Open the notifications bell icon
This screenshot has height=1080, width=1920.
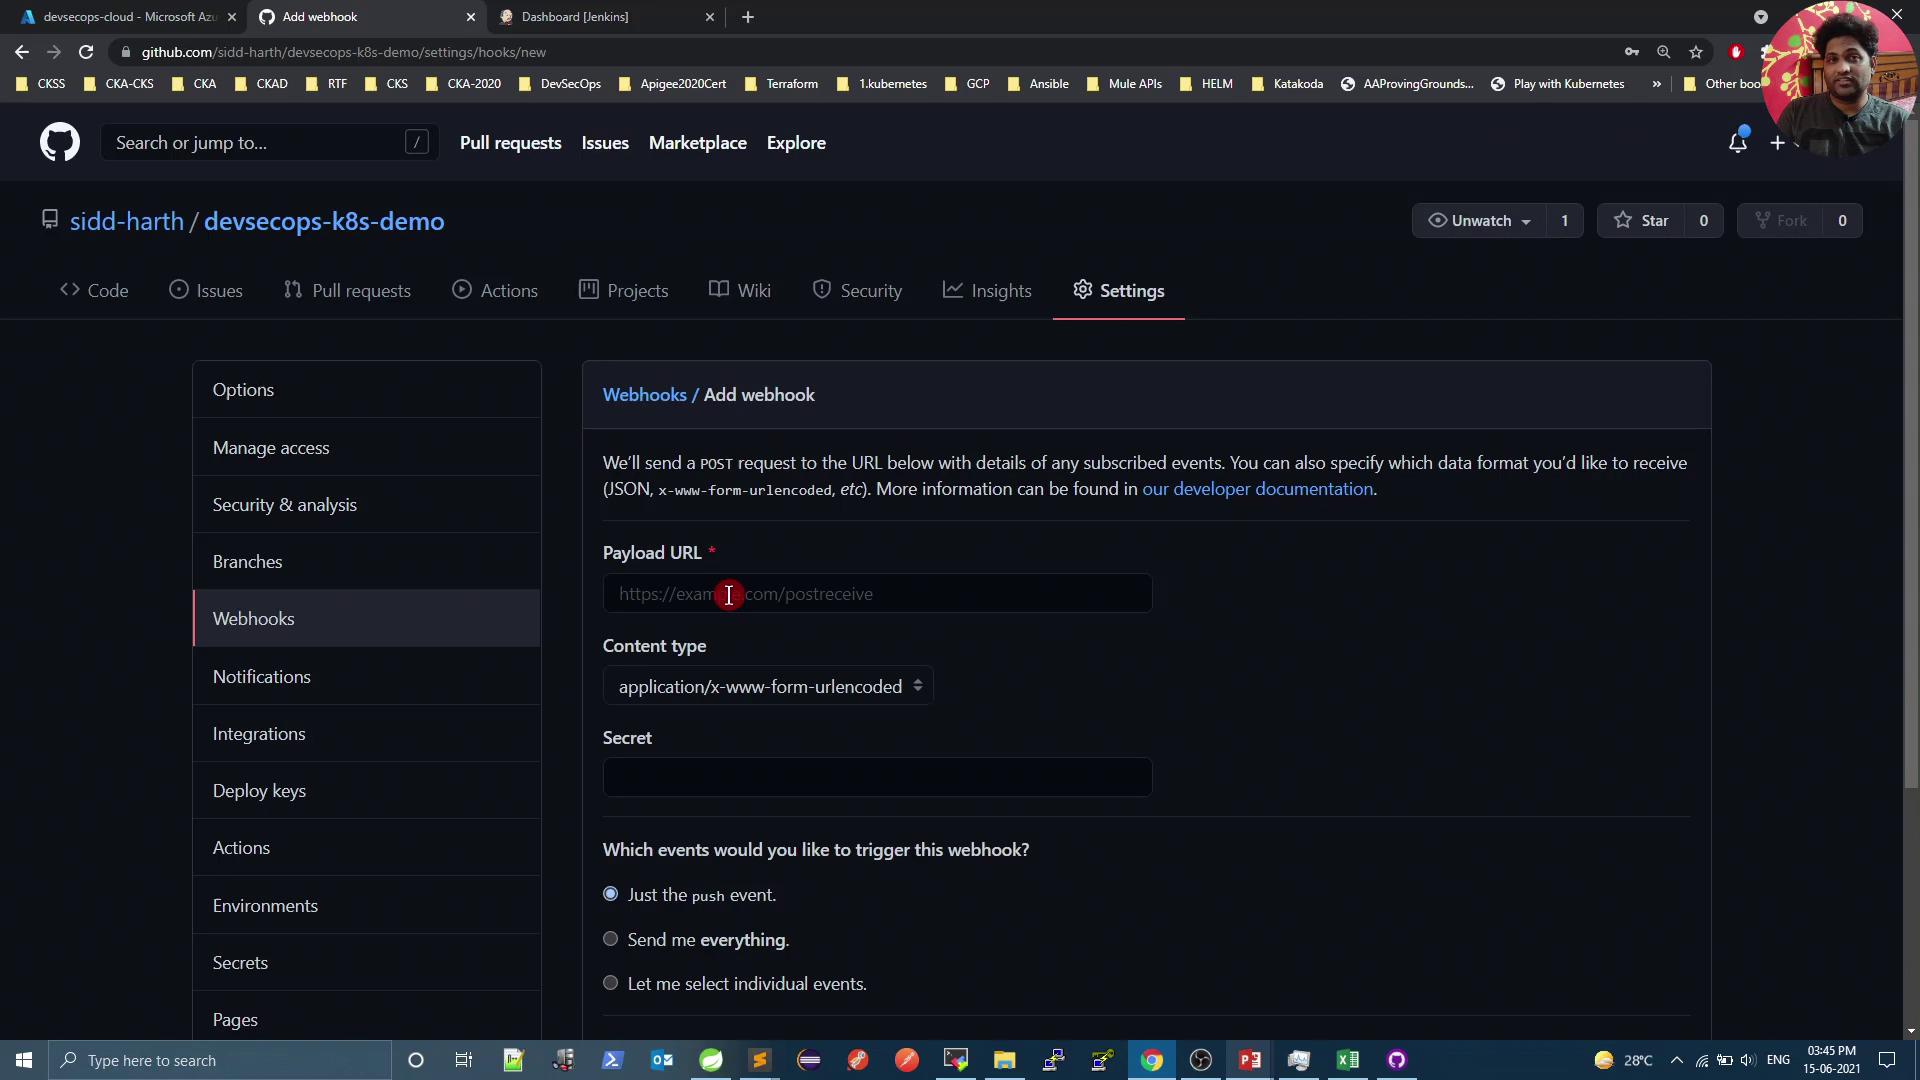coord(1737,143)
